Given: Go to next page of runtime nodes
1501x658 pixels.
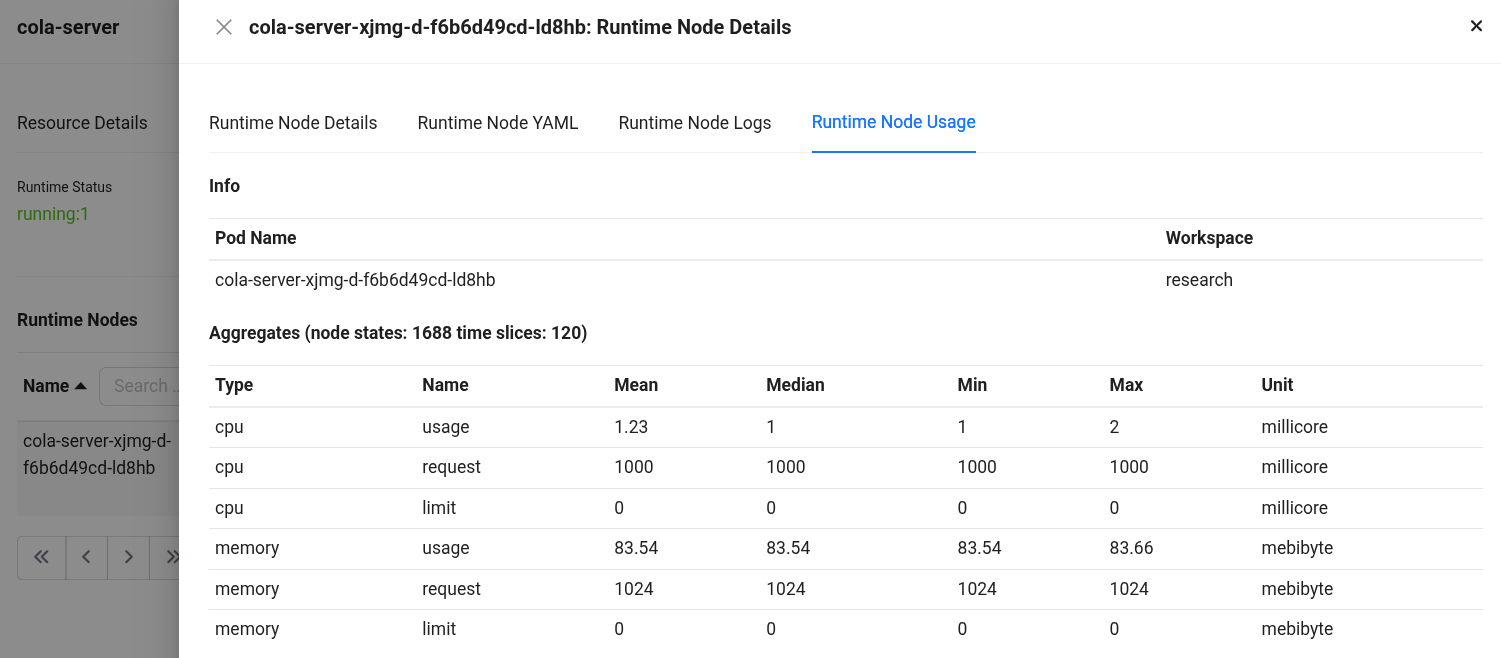Looking at the screenshot, I should 129,558.
